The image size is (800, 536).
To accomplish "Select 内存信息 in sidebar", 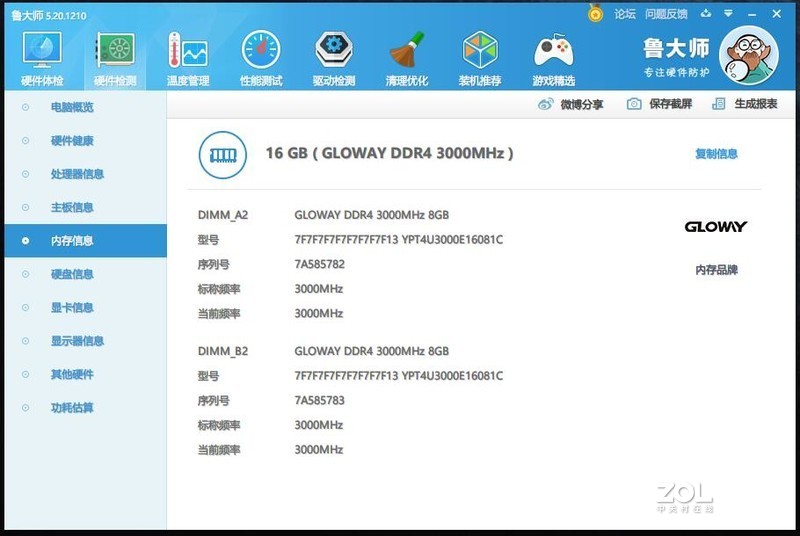I will [x=86, y=241].
